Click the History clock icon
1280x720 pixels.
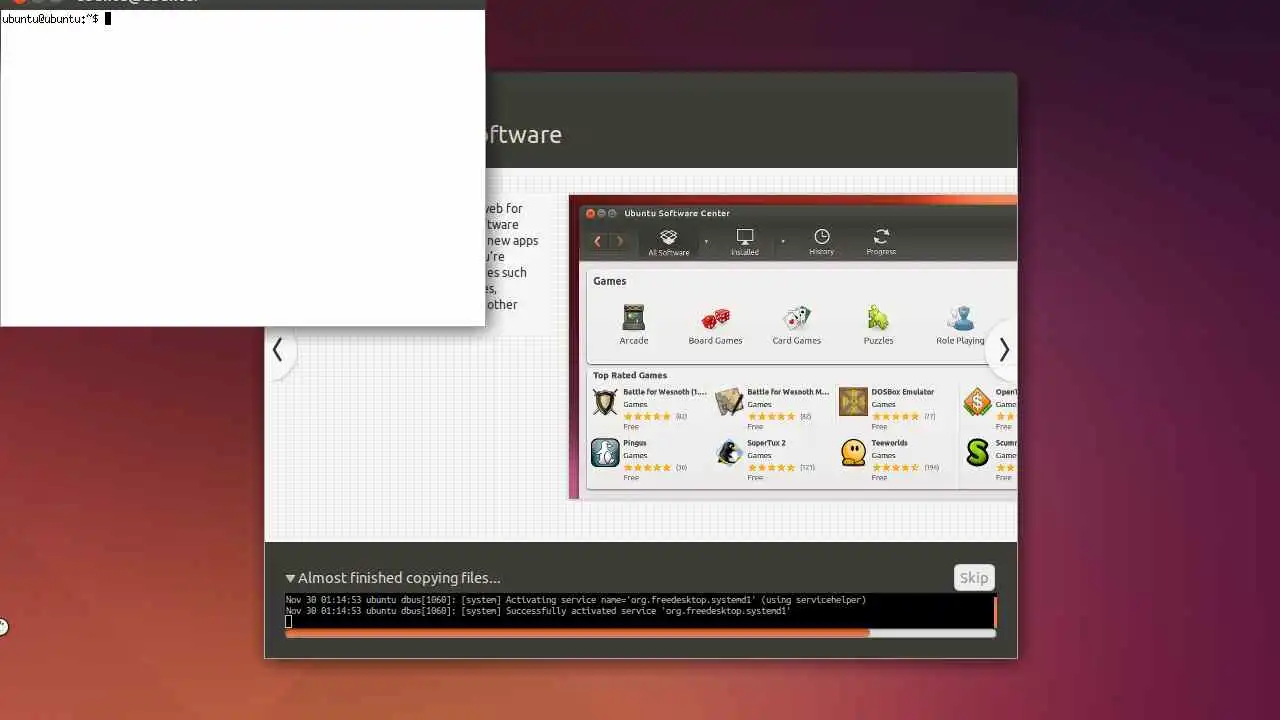(x=821, y=237)
